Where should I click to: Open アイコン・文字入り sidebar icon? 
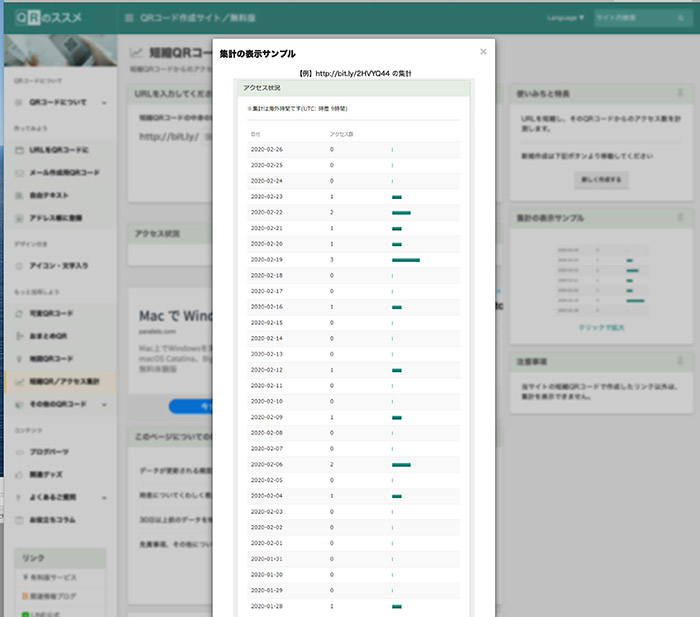[19, 266]
